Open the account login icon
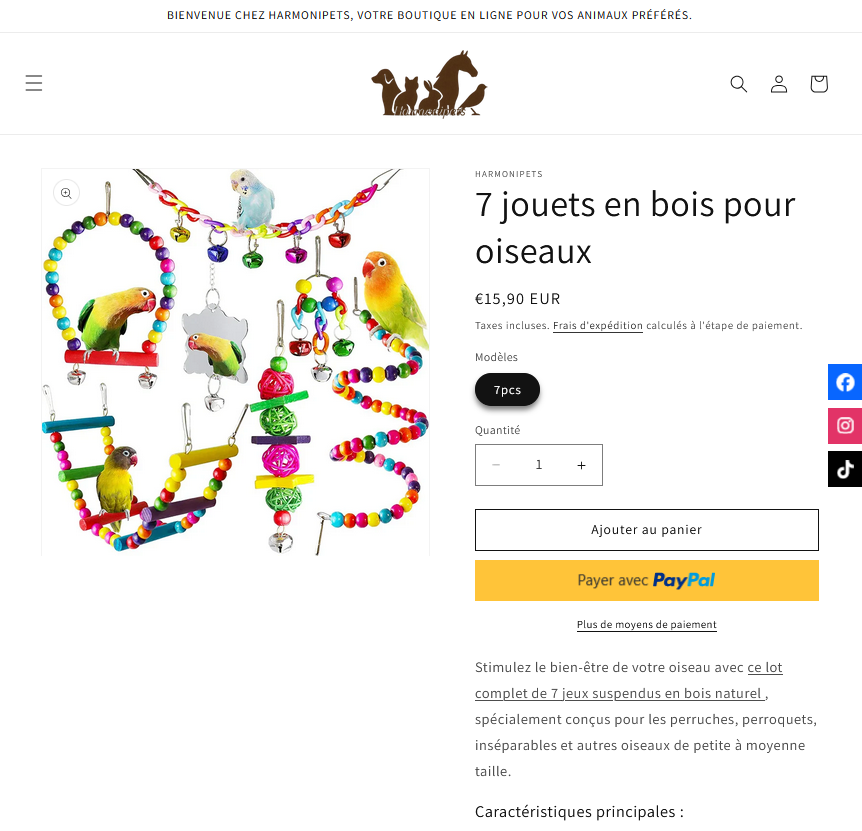862x831 pixels. coord(778,84)
